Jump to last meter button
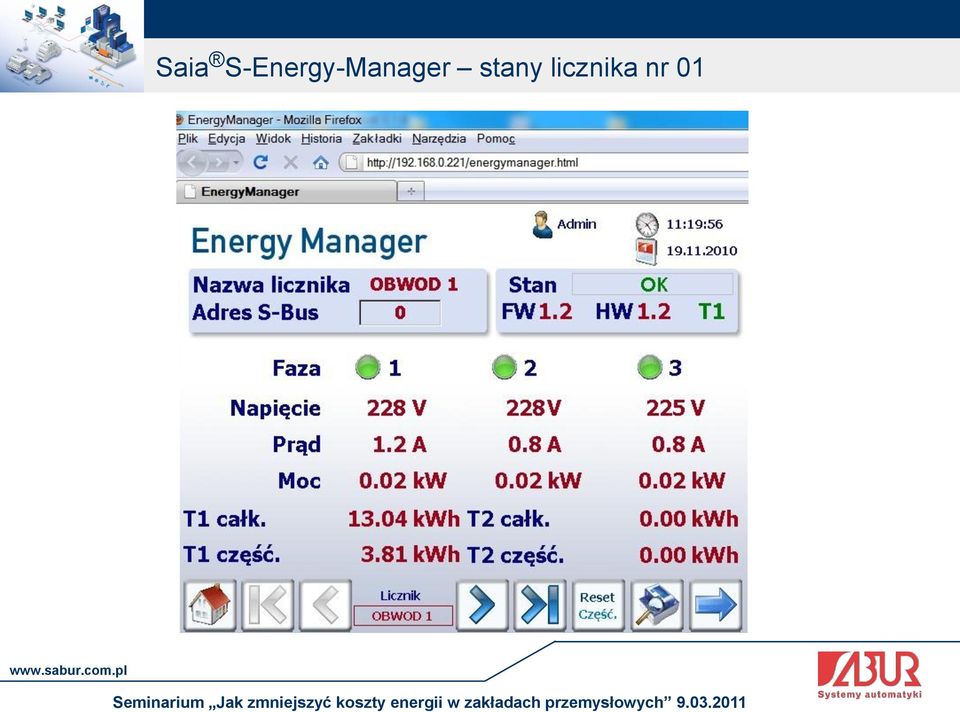This screenshot has width=960, height=712. coord(540,605)
